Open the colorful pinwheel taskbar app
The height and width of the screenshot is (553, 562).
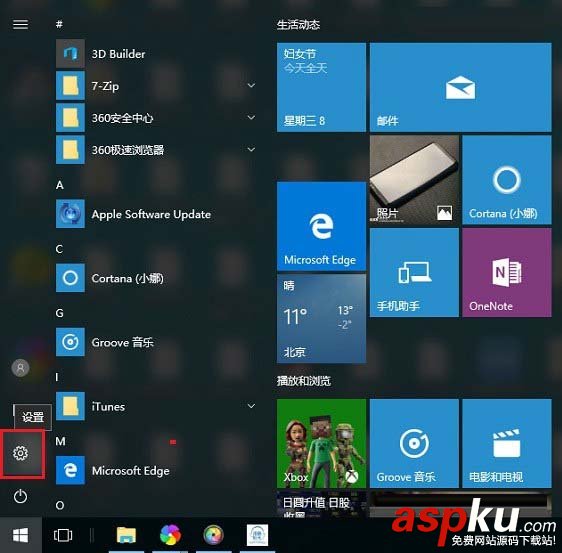pos(170,535)
